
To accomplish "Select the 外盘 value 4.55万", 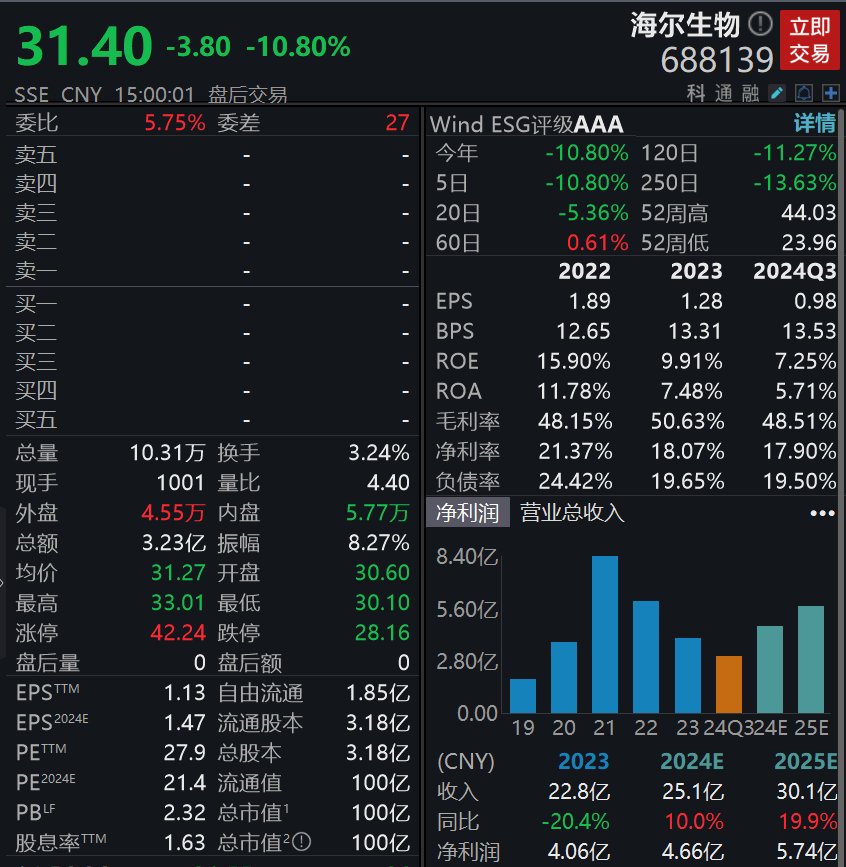I will click(173, 513).
